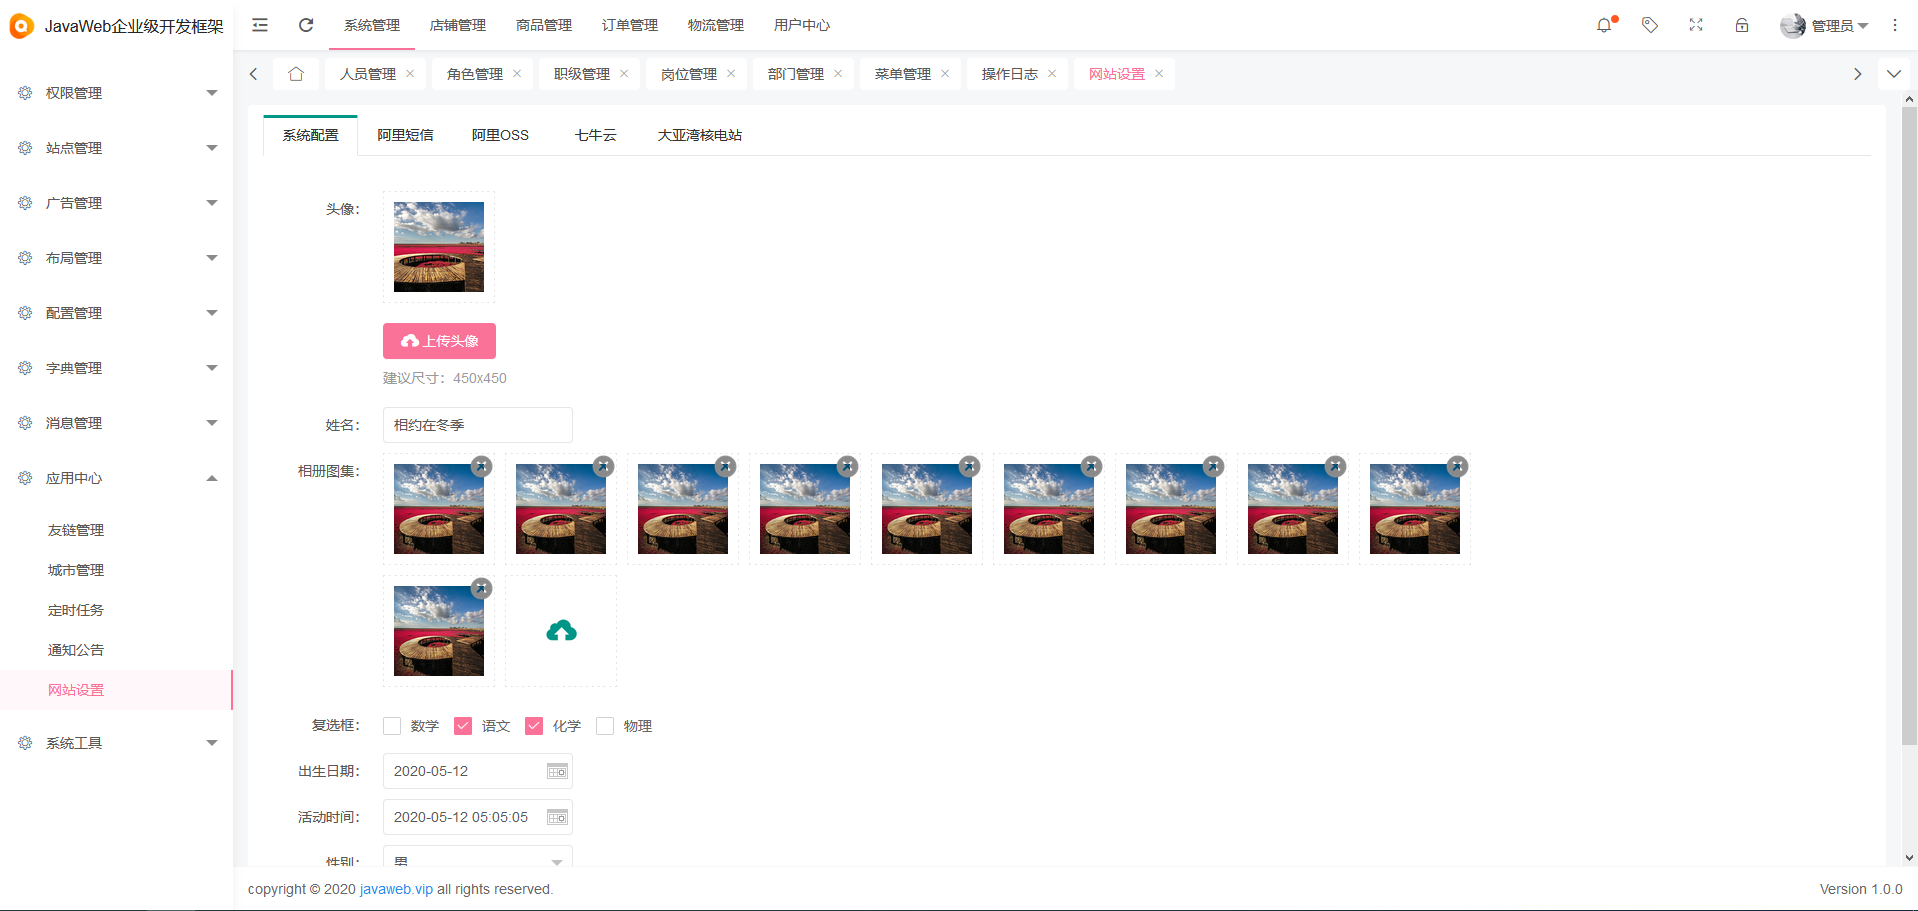Open the notifications bell icon
The image size is (1918, 911).
coord(1604,24)
